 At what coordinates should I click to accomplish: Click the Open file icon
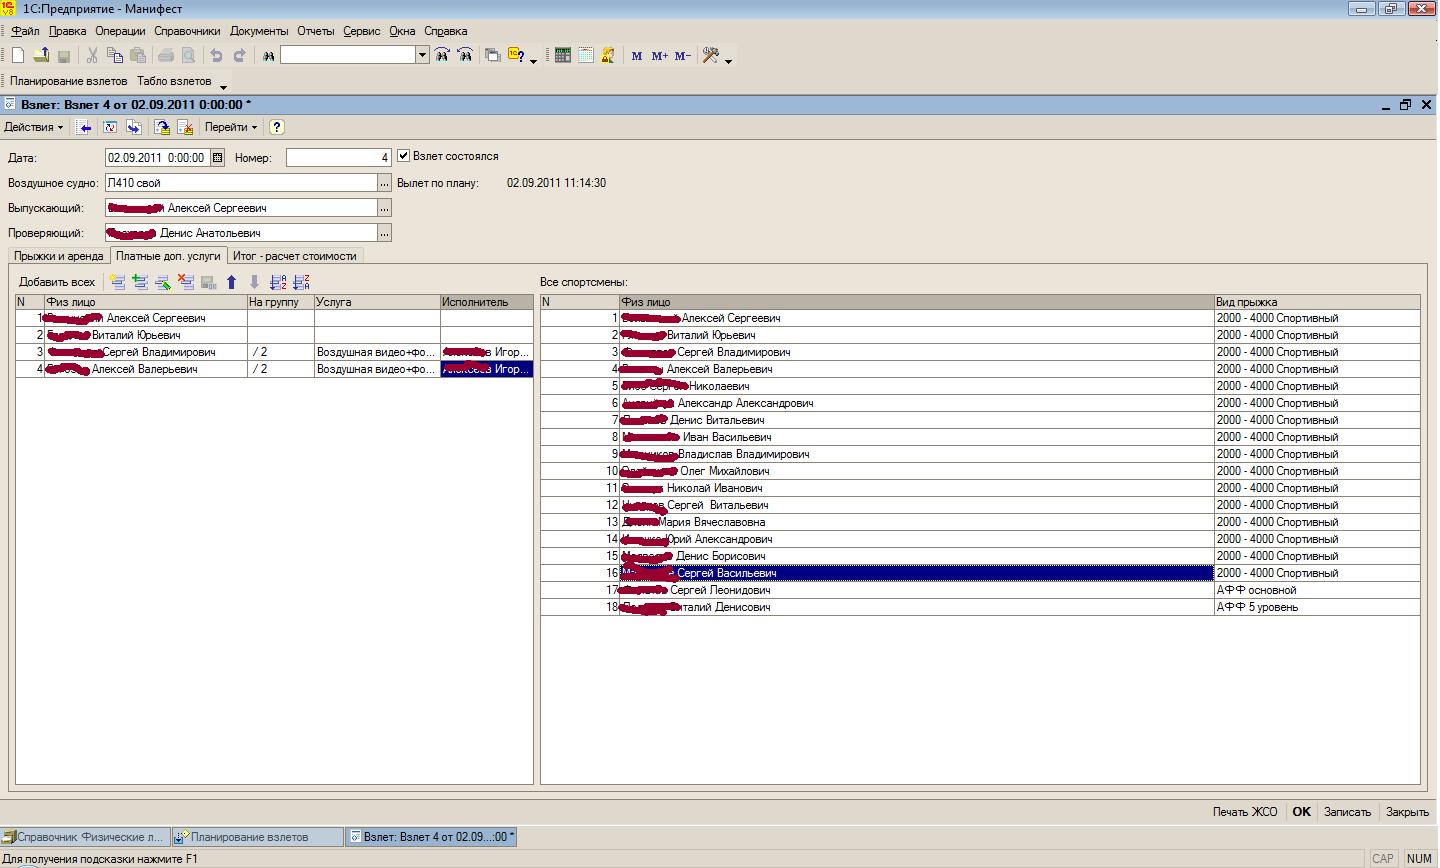pos(41,56)
